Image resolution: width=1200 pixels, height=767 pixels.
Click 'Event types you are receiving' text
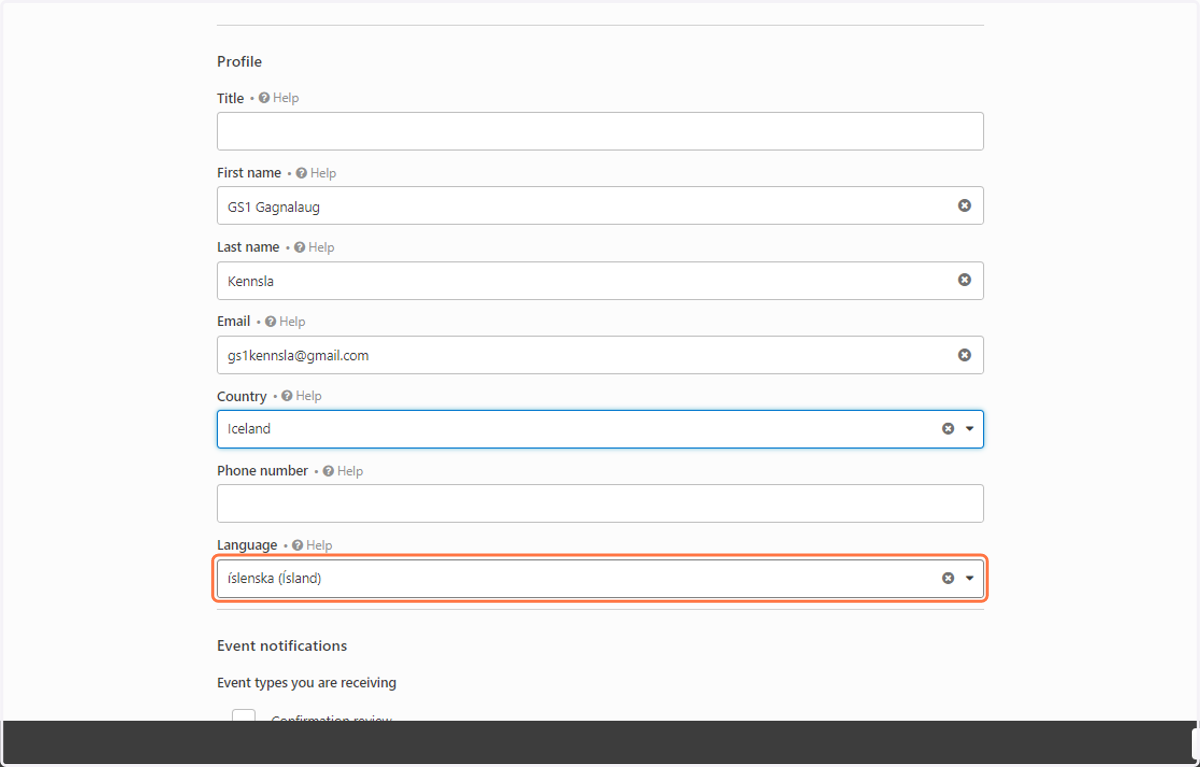click(x=307, y=683)
